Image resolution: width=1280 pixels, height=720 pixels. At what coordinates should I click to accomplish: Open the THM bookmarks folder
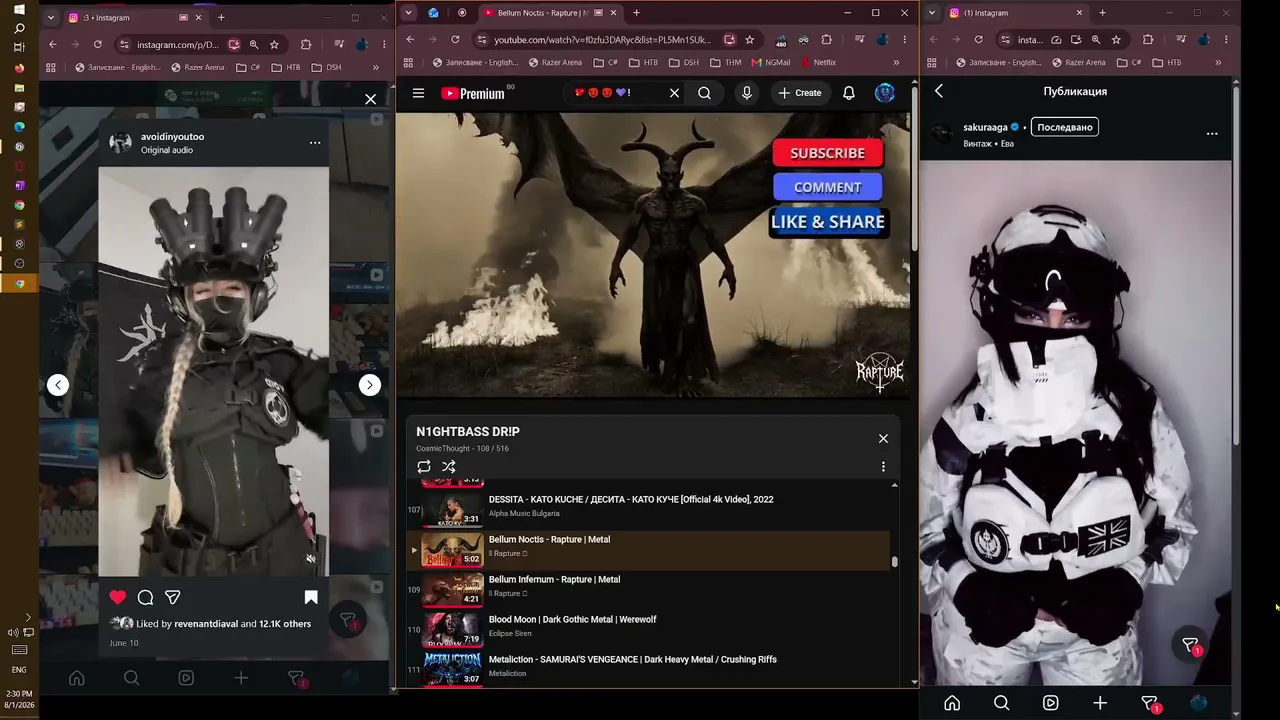tap(725, 62)
